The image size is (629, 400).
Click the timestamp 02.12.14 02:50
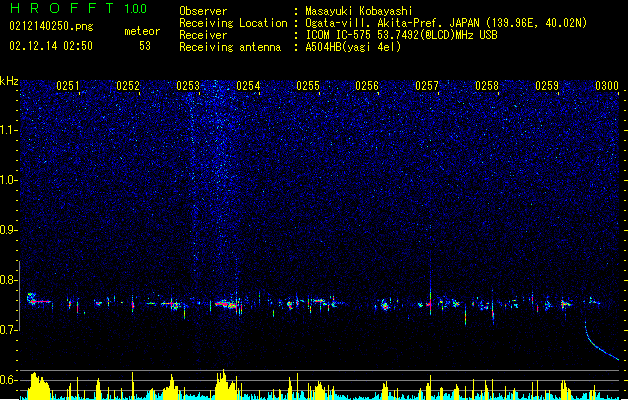(x=51, y=46)
